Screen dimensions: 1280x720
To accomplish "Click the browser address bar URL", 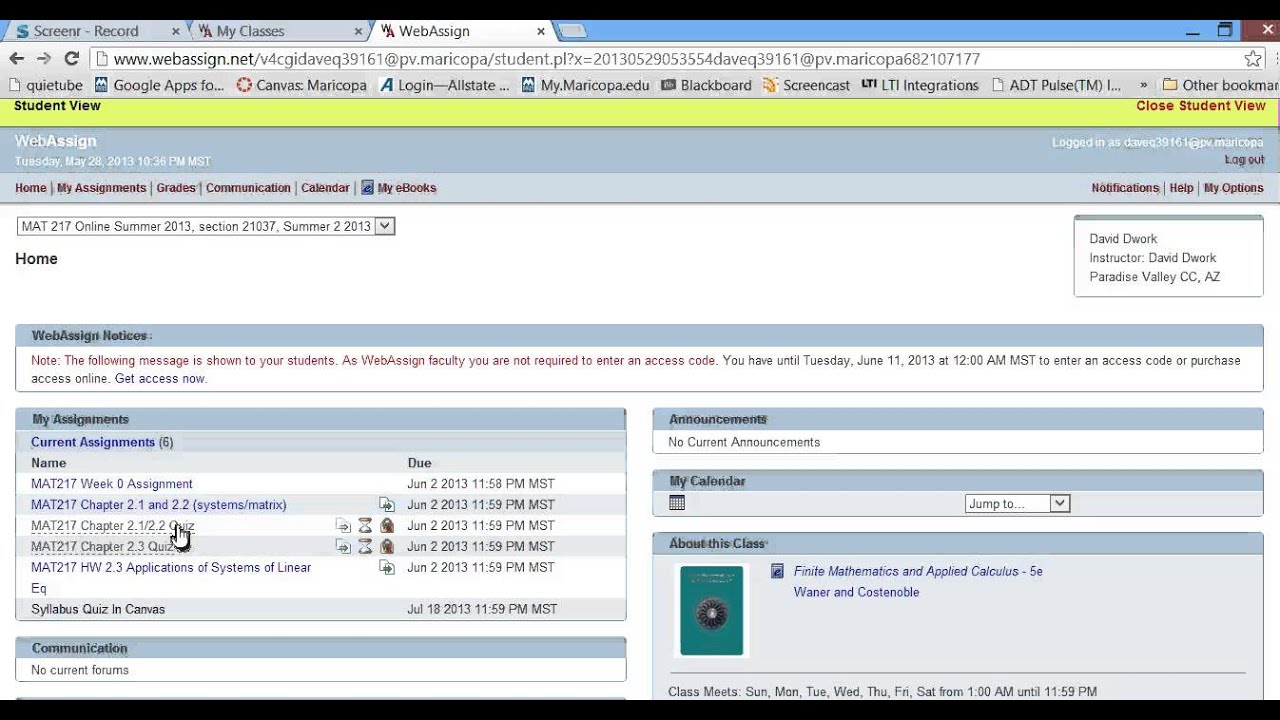I will pos(547,59).
